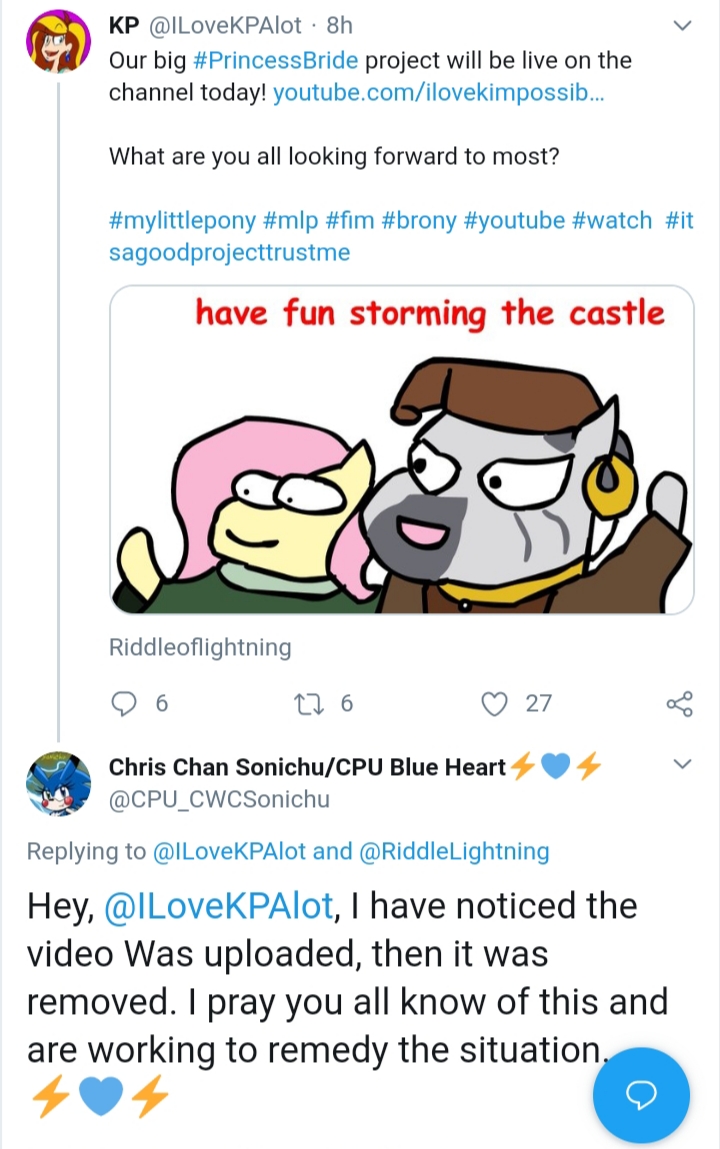
Task: Tap the blue floating reply button
Action: pos(641,1095)
